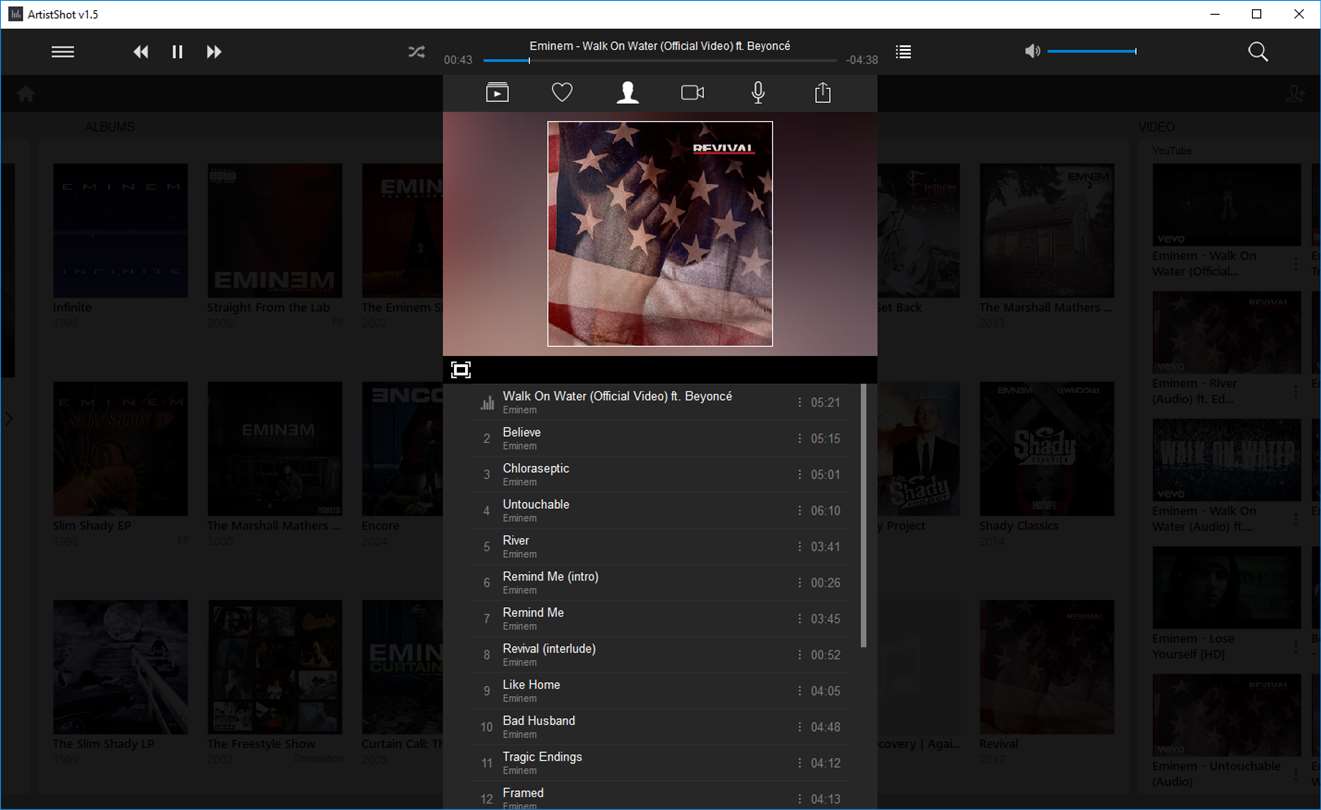Viewport: 1321px width, 810px height.
Task: Pause the current song
Action: click(177, 52)
